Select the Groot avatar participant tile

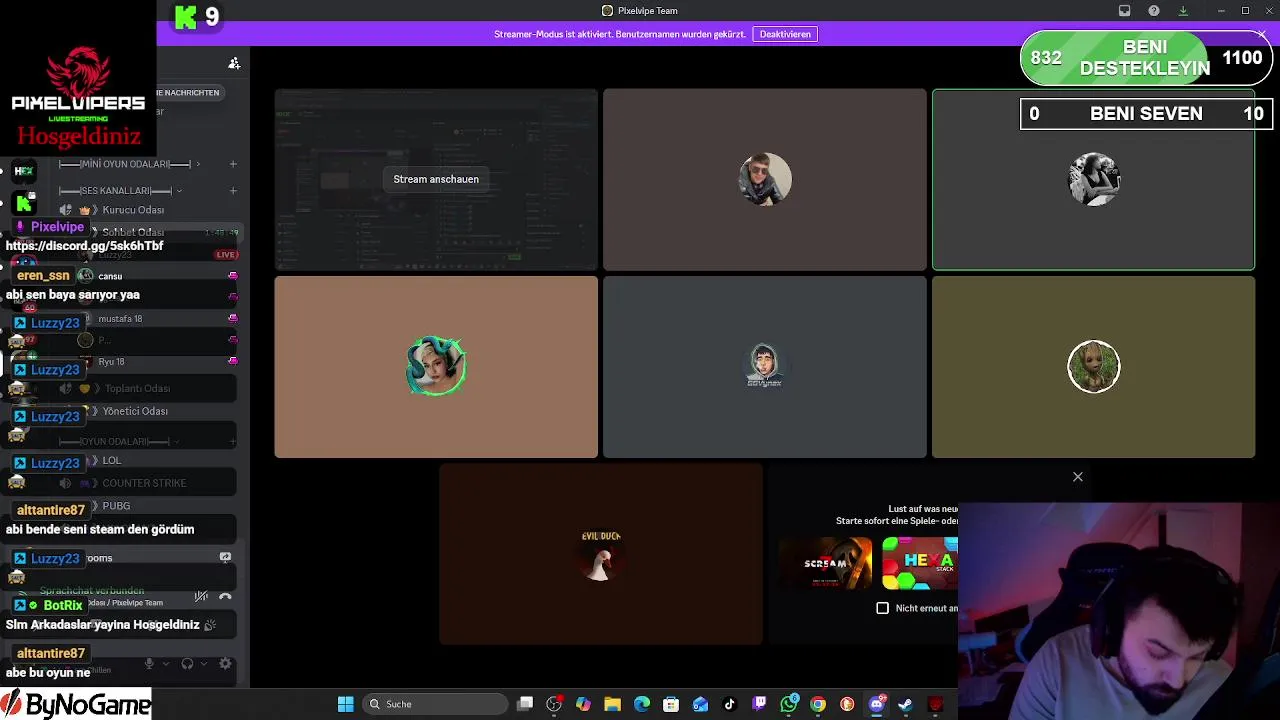pos(1093,367)
